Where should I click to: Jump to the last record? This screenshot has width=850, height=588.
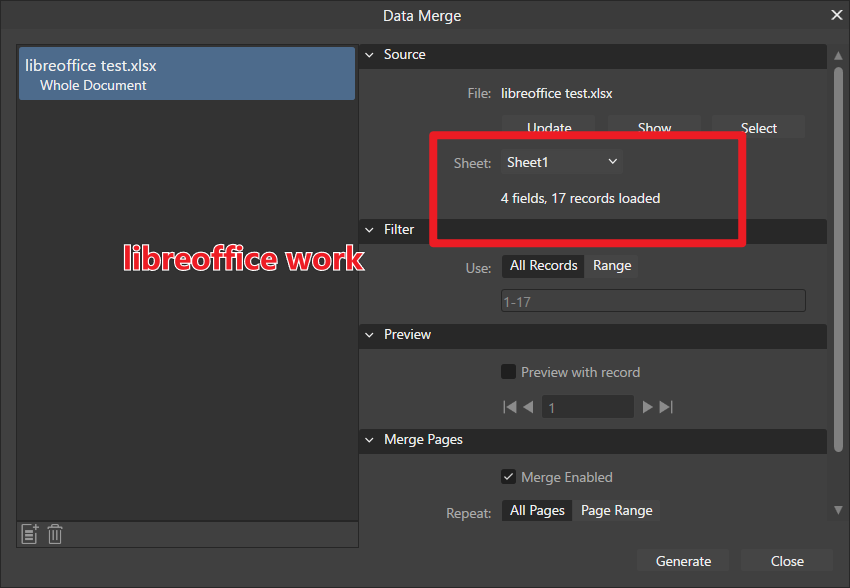(x=665, y=407)
